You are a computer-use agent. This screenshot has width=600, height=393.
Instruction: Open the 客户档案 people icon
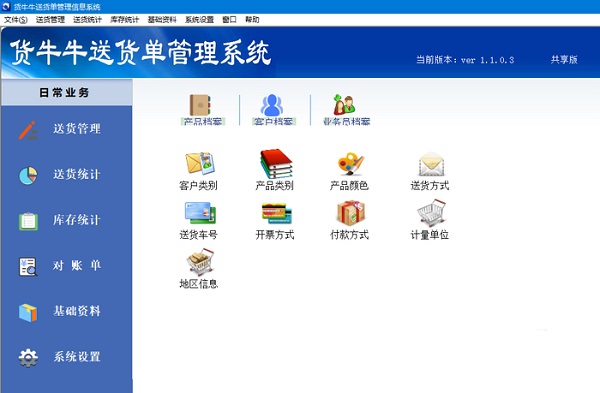click(272, 105)
